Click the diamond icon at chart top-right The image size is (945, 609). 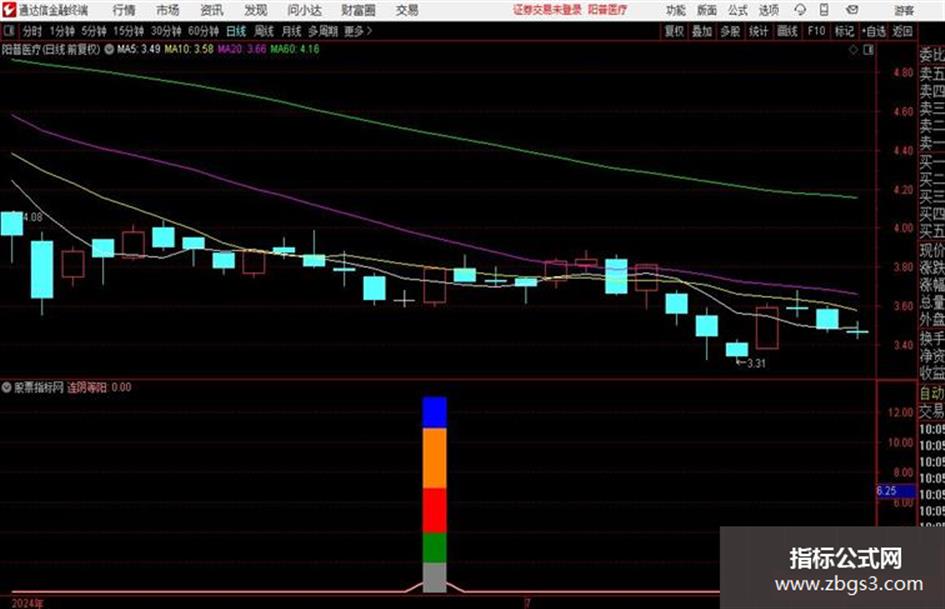coord(853,50)
